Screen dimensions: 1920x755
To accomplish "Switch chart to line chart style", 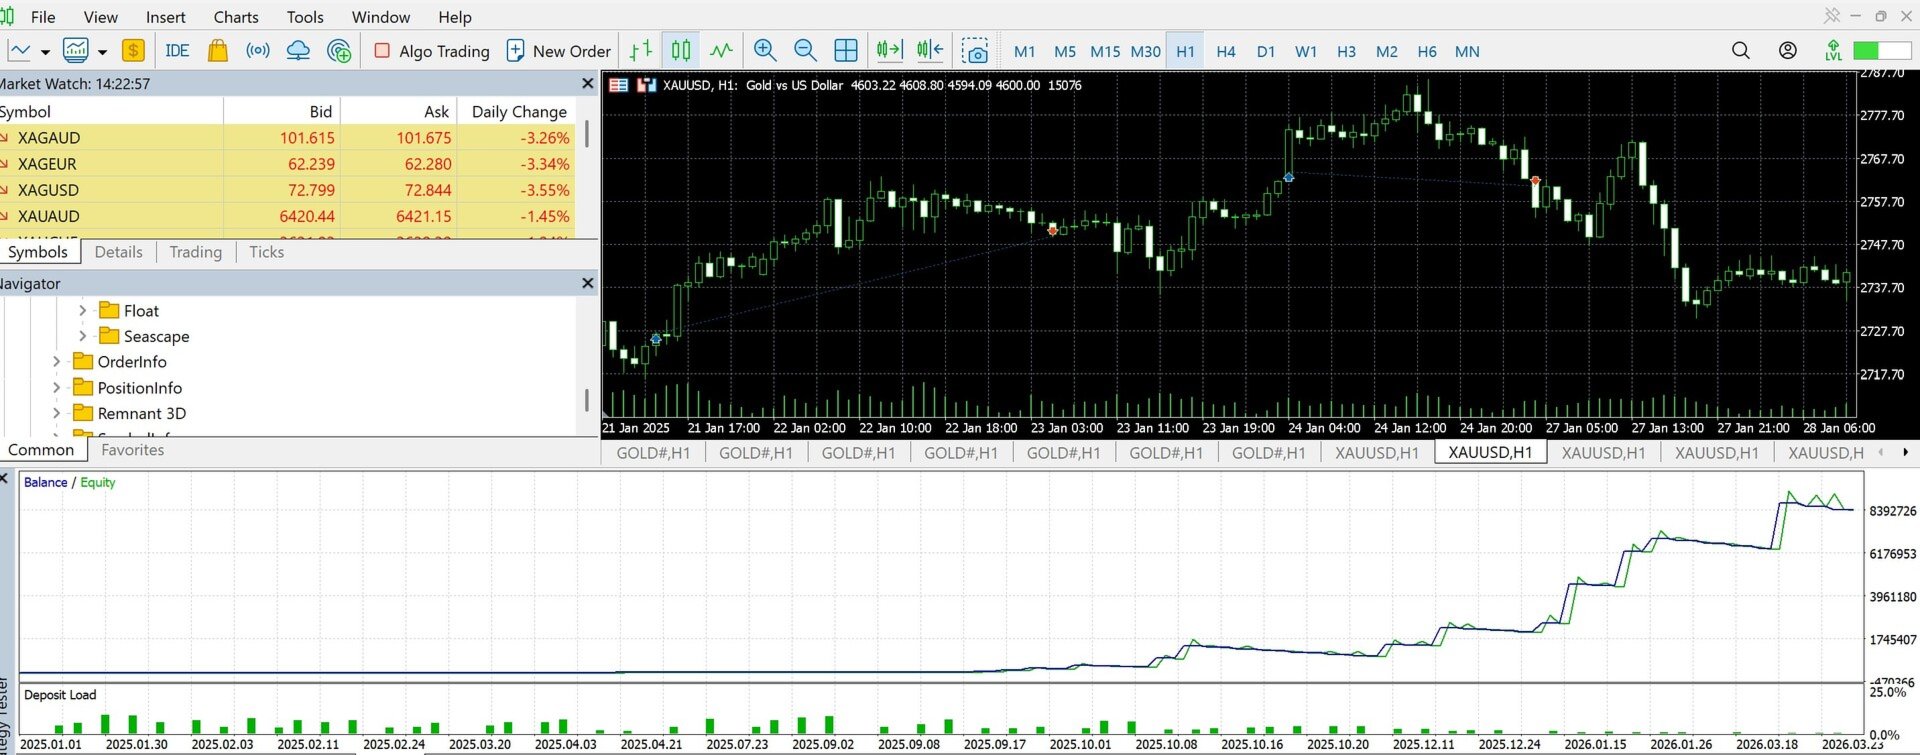I will [x=721, y=50].
